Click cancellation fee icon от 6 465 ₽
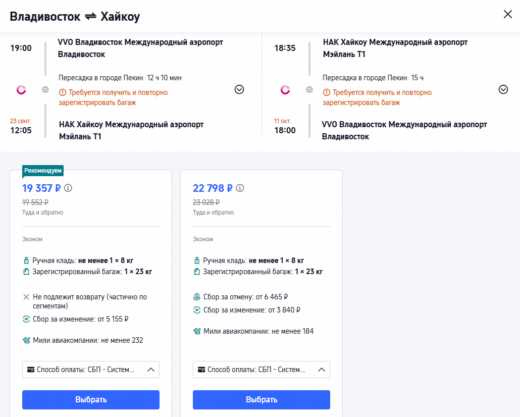Viewport: 520px width, 417px height. pyautogui.click(x=197, y=297)
